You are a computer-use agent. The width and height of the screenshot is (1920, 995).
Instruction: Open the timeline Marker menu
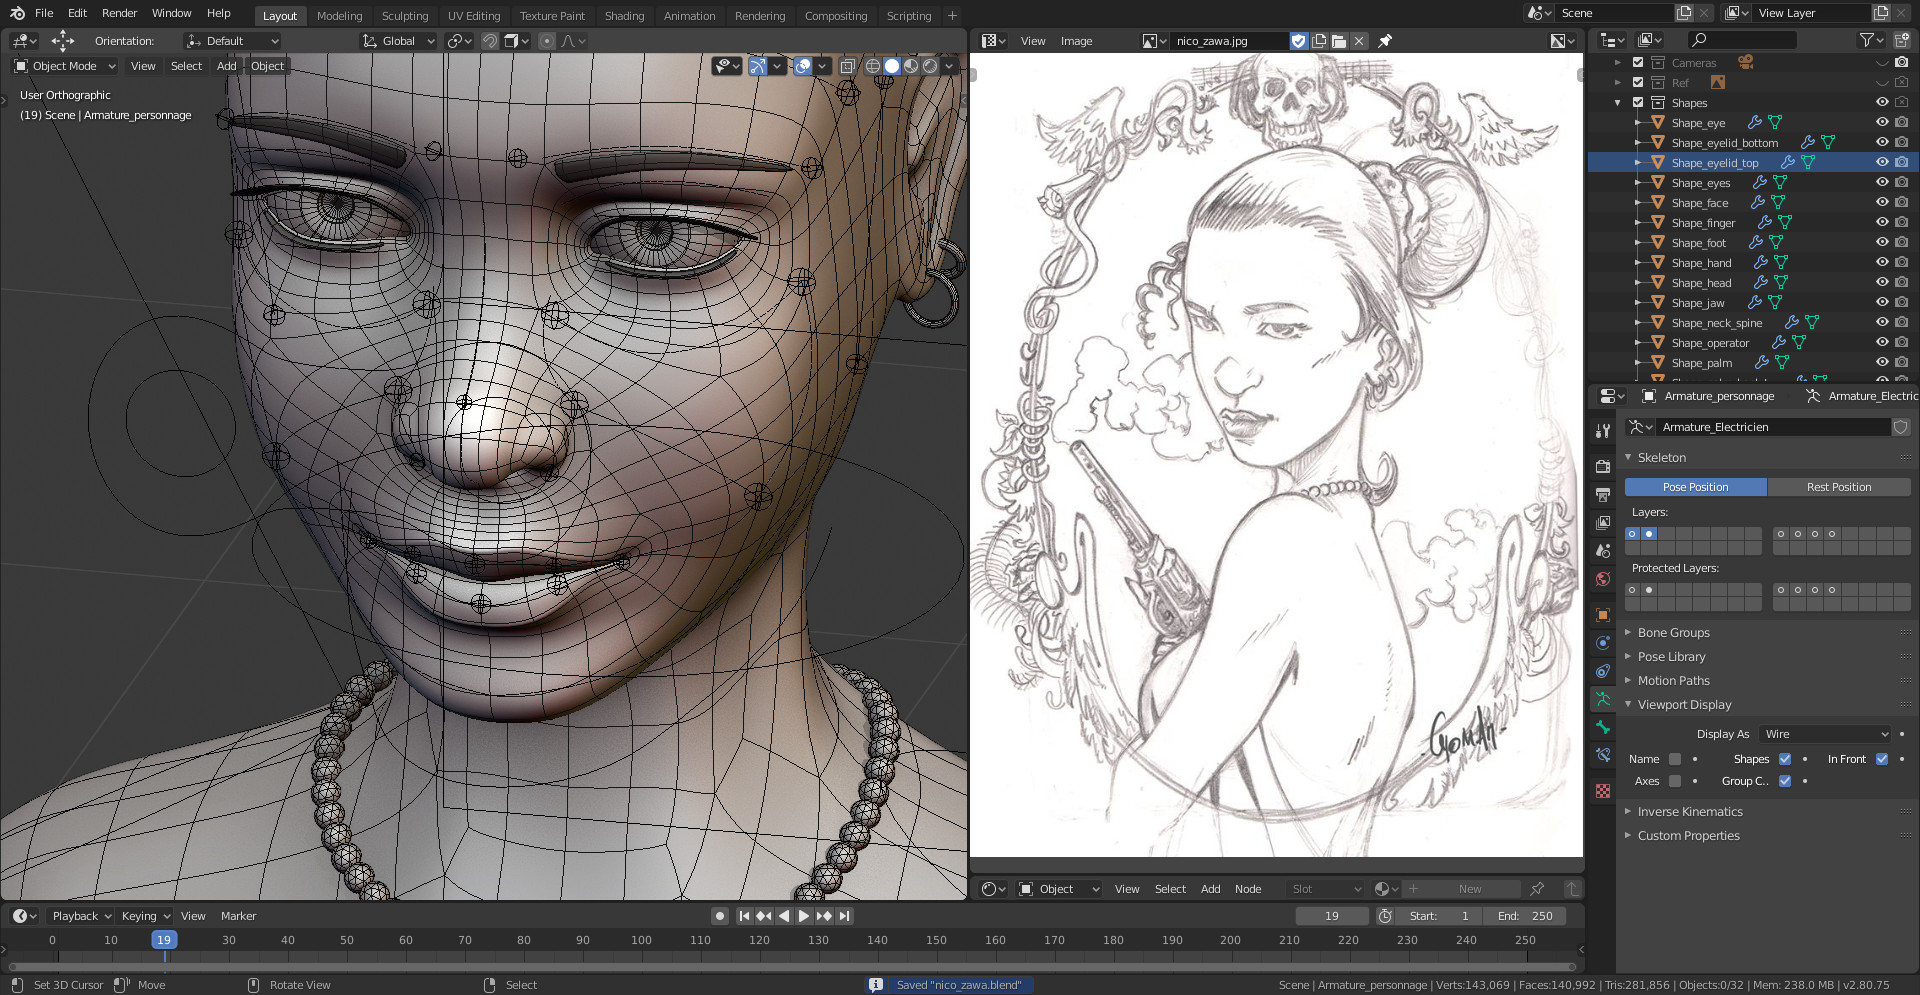pyautogui.click(x=238, y=916)
